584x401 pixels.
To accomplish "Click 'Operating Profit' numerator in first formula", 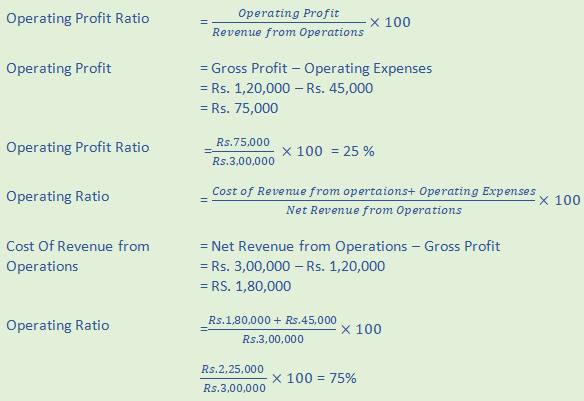I will pos(289,13).
